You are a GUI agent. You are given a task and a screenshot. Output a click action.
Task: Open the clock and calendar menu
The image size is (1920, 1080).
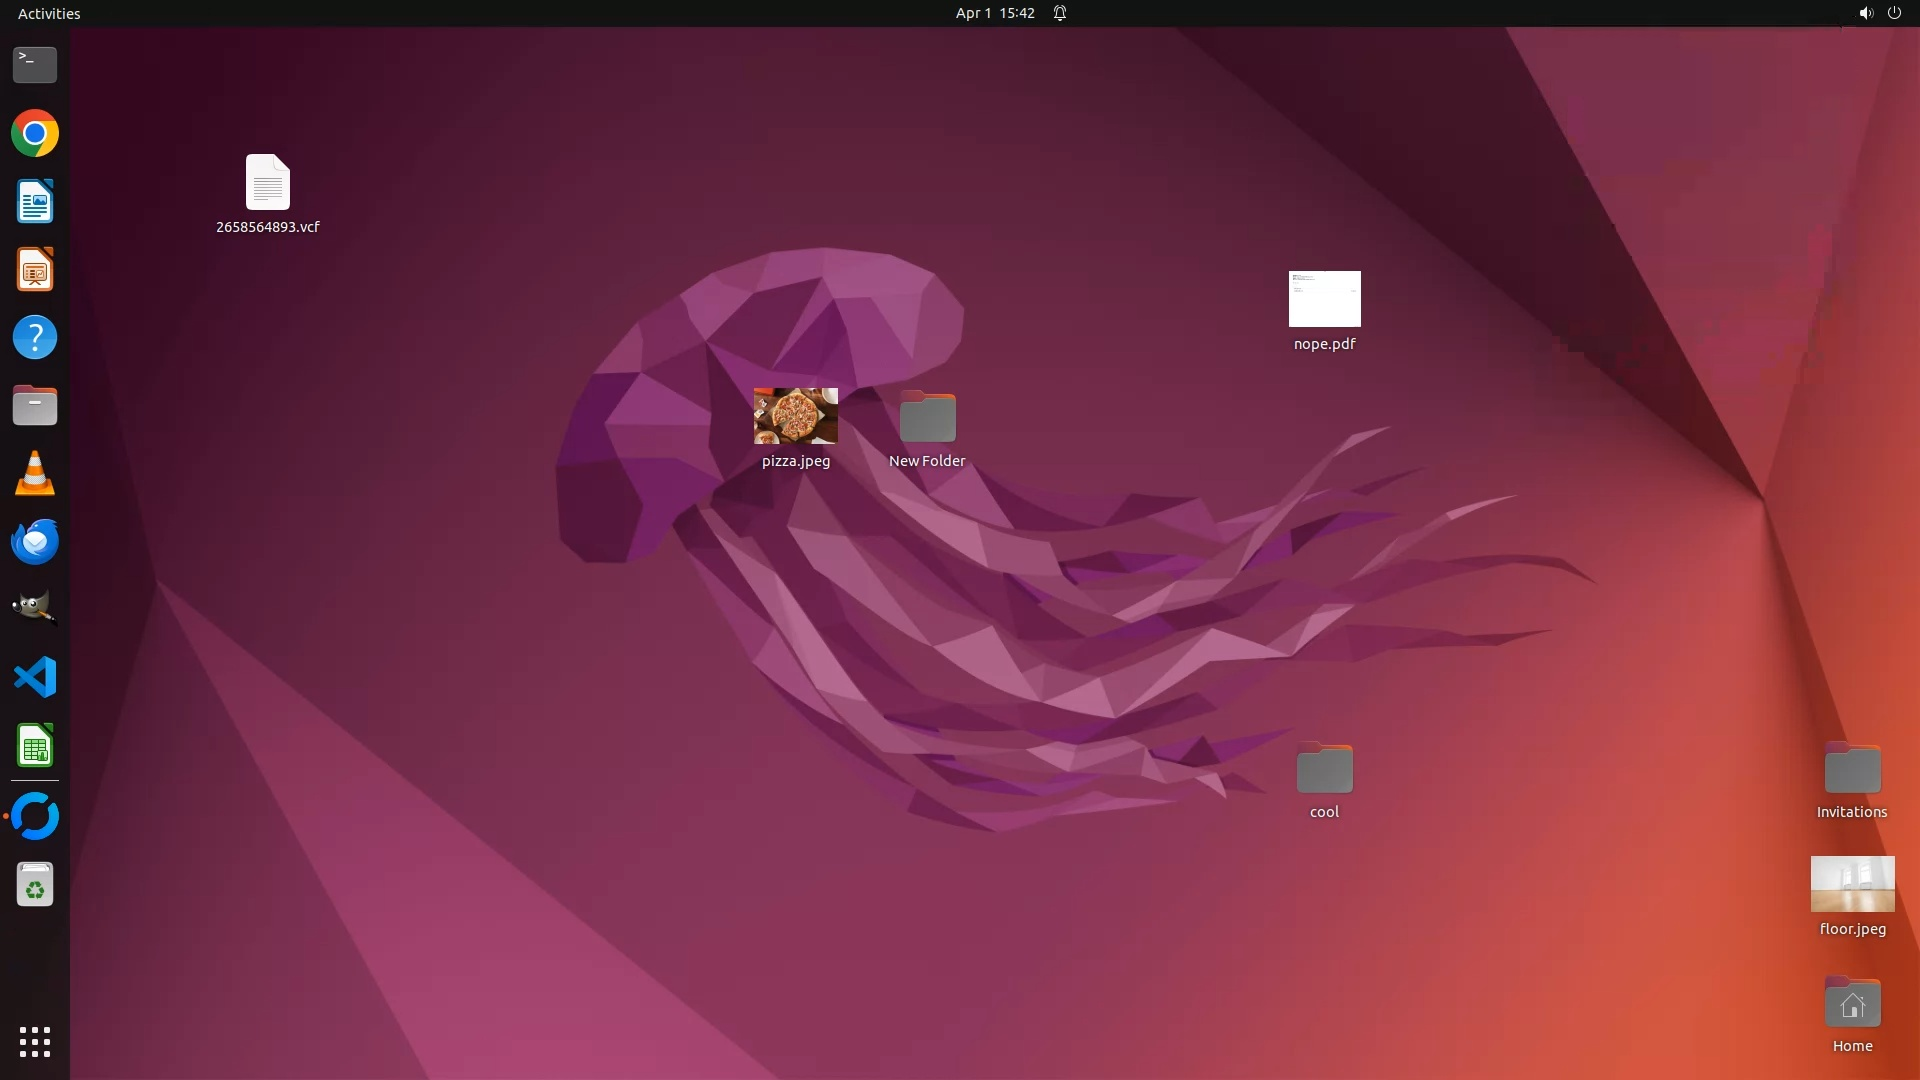[x=994, y=13]
